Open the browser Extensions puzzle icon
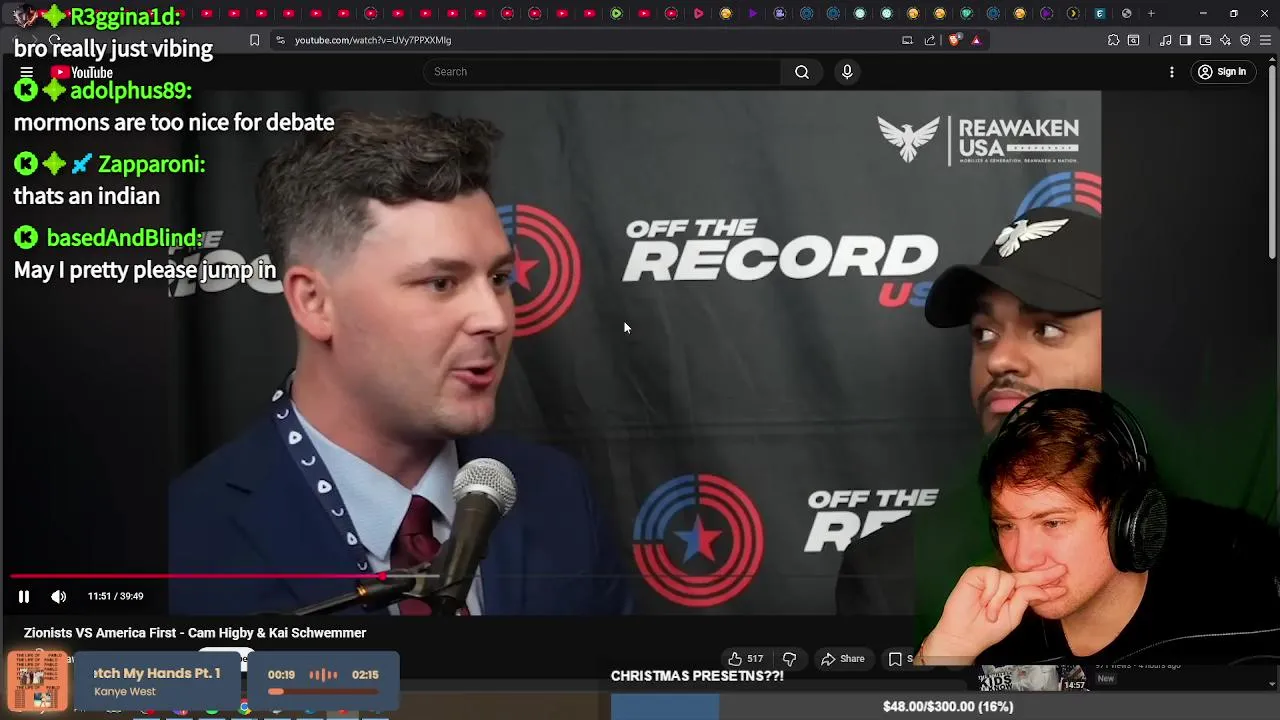The height and width of the screenshot is (720, 1280). click(1113, 40)
